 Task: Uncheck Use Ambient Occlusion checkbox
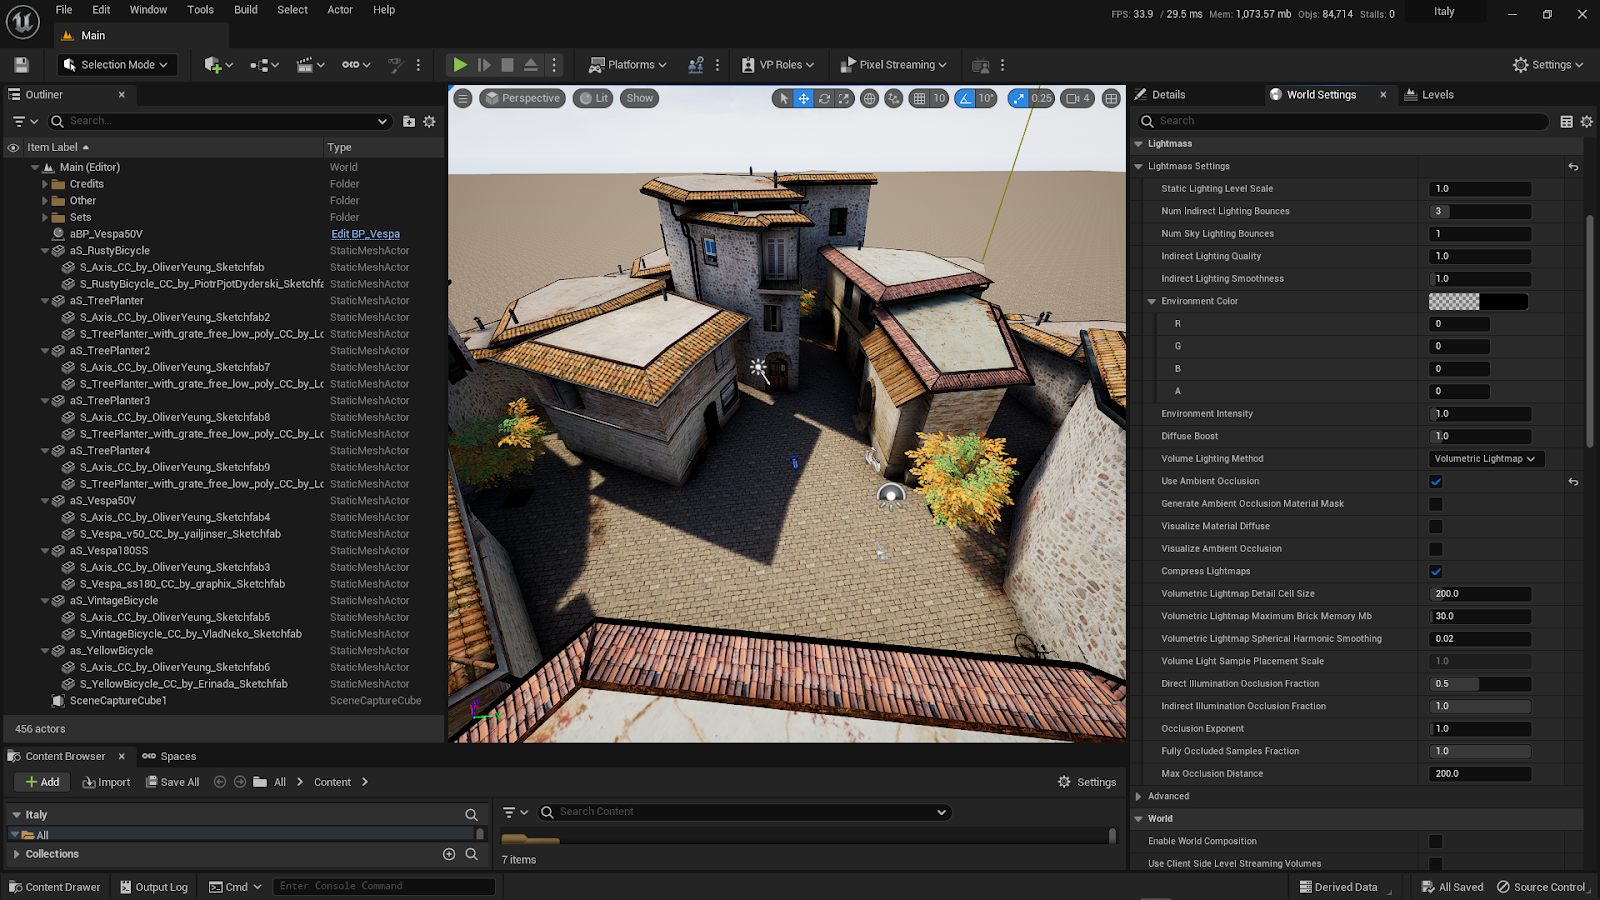[1436, 482]
